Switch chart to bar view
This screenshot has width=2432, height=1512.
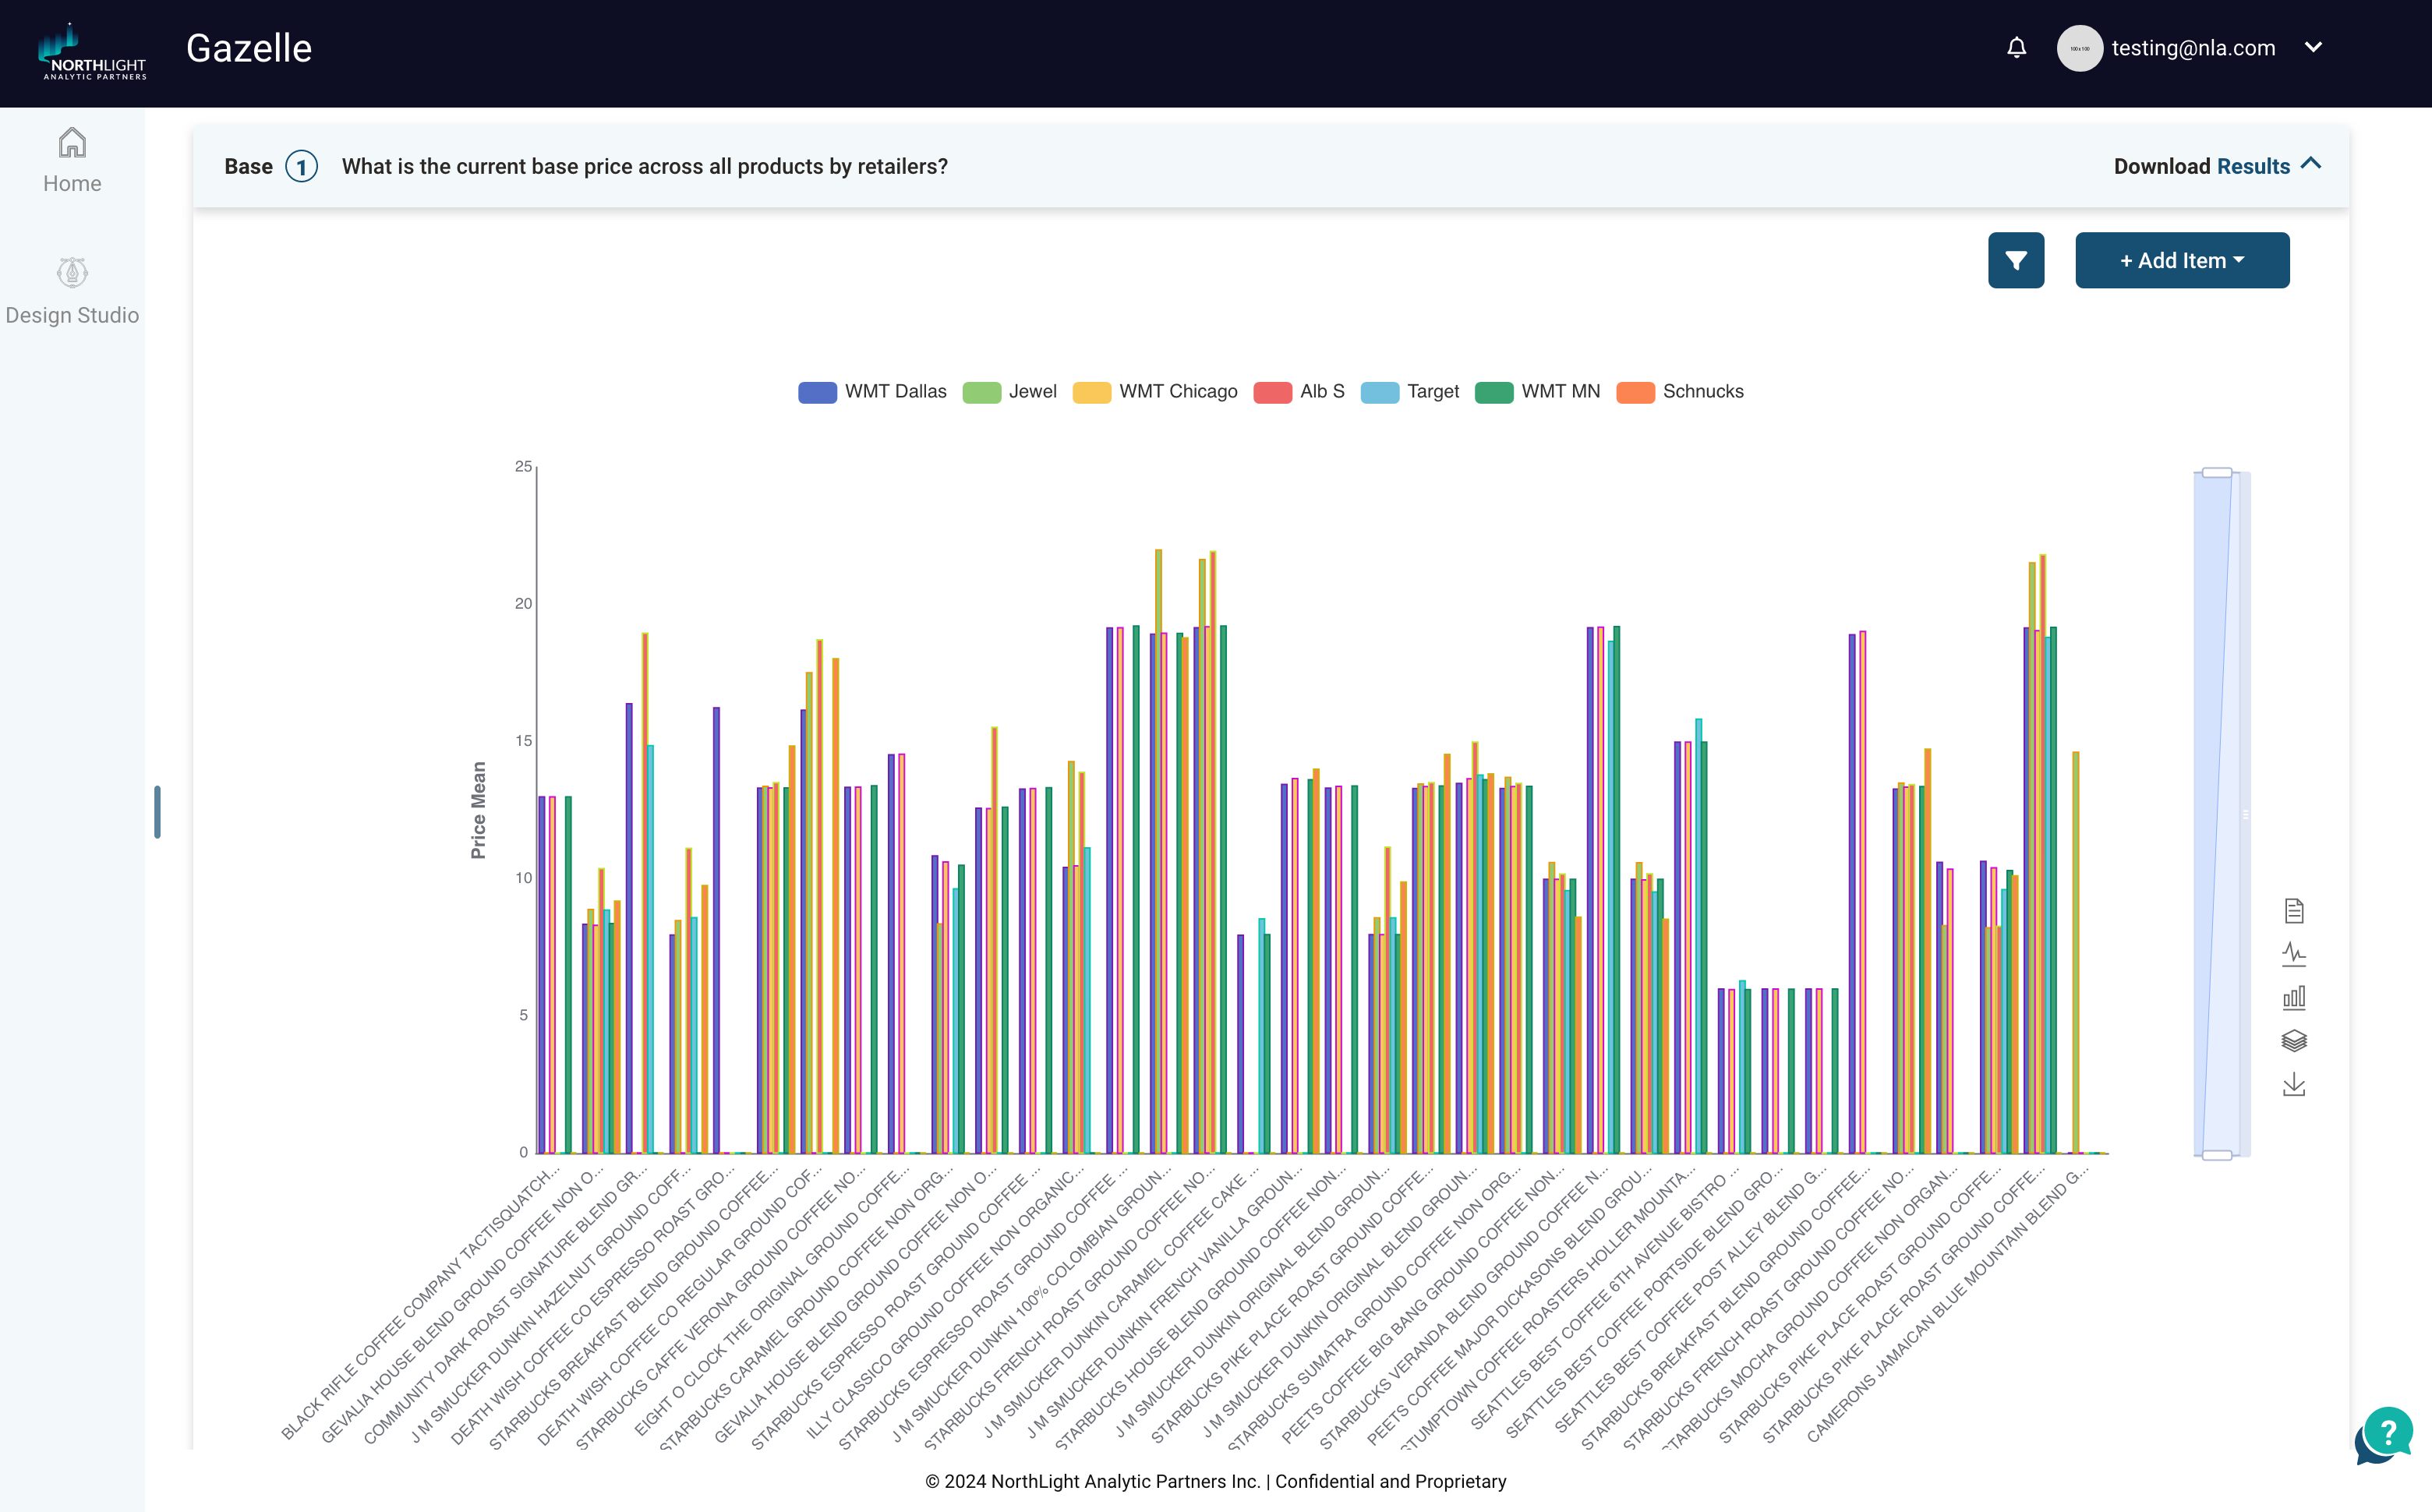click(2294, 997)
